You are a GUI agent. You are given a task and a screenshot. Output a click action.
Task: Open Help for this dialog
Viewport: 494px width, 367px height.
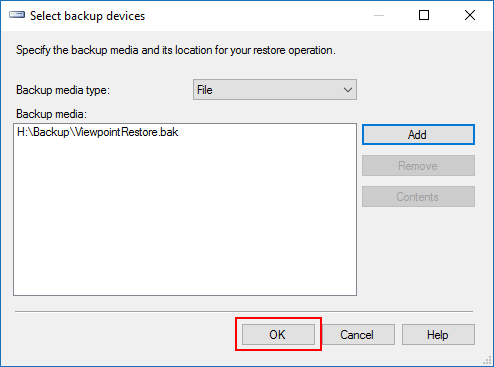pos(438,334)
